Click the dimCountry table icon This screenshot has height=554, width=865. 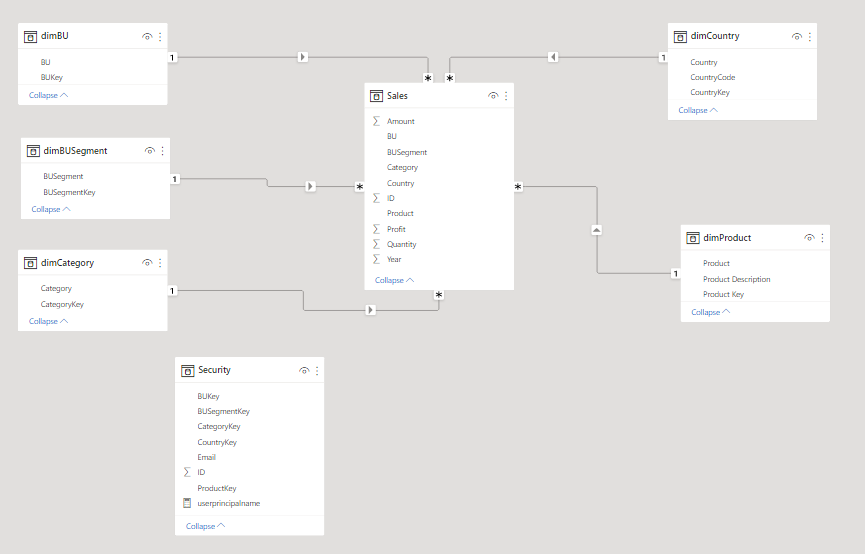680,37
